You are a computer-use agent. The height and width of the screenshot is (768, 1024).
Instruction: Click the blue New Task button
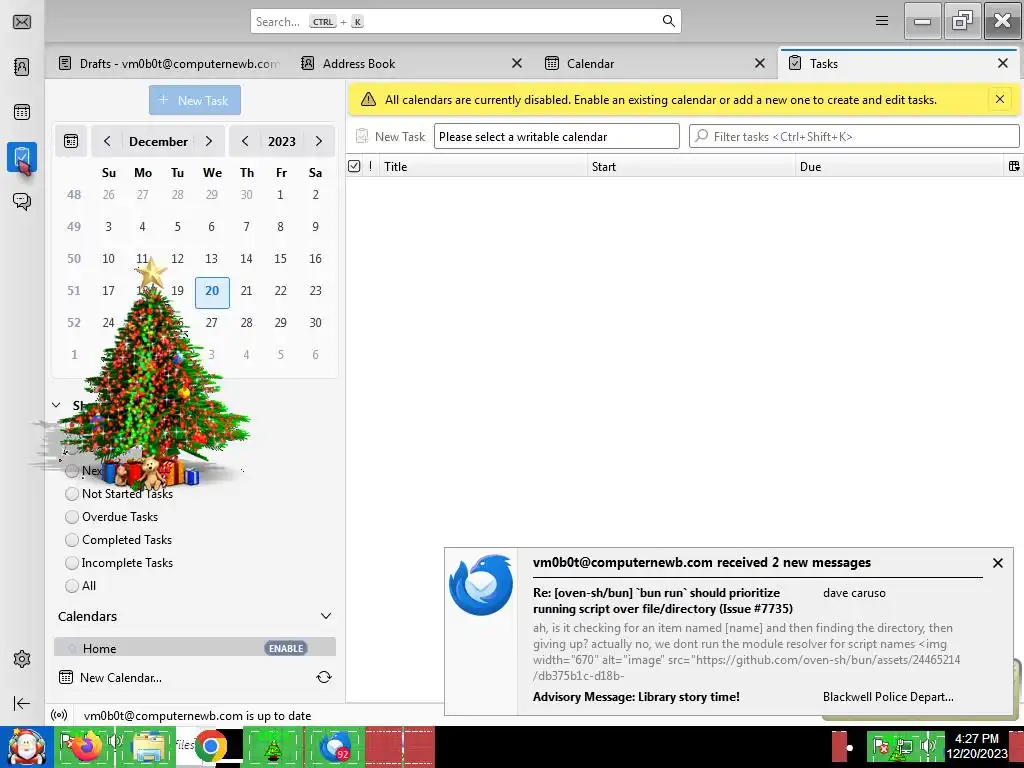(x=195, y=100)
